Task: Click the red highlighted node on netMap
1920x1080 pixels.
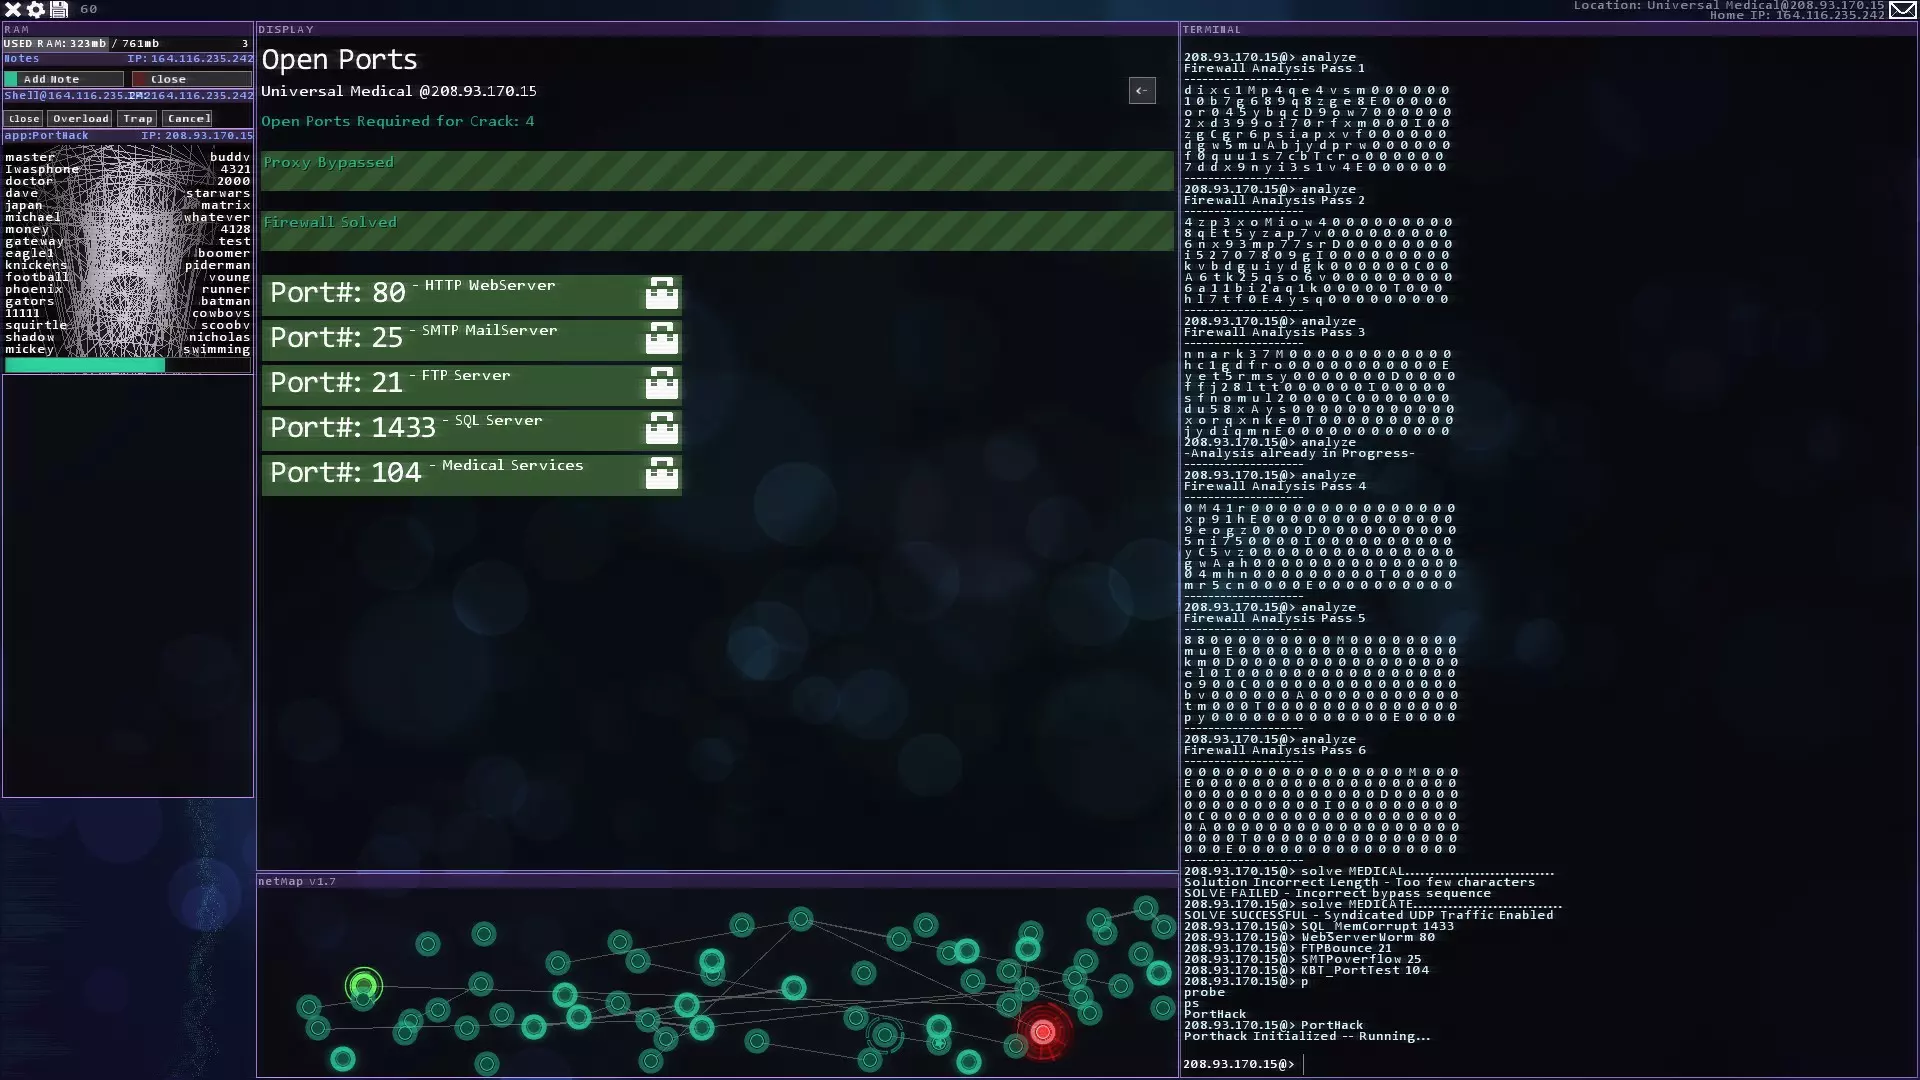Action: pos(1043,1031)
